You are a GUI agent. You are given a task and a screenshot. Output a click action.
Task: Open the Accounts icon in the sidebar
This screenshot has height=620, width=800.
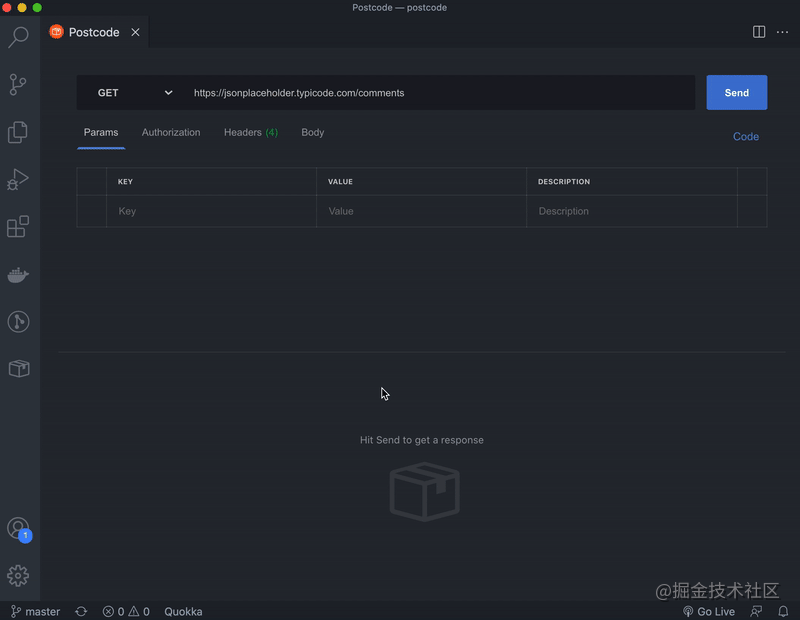pos(19,528)
